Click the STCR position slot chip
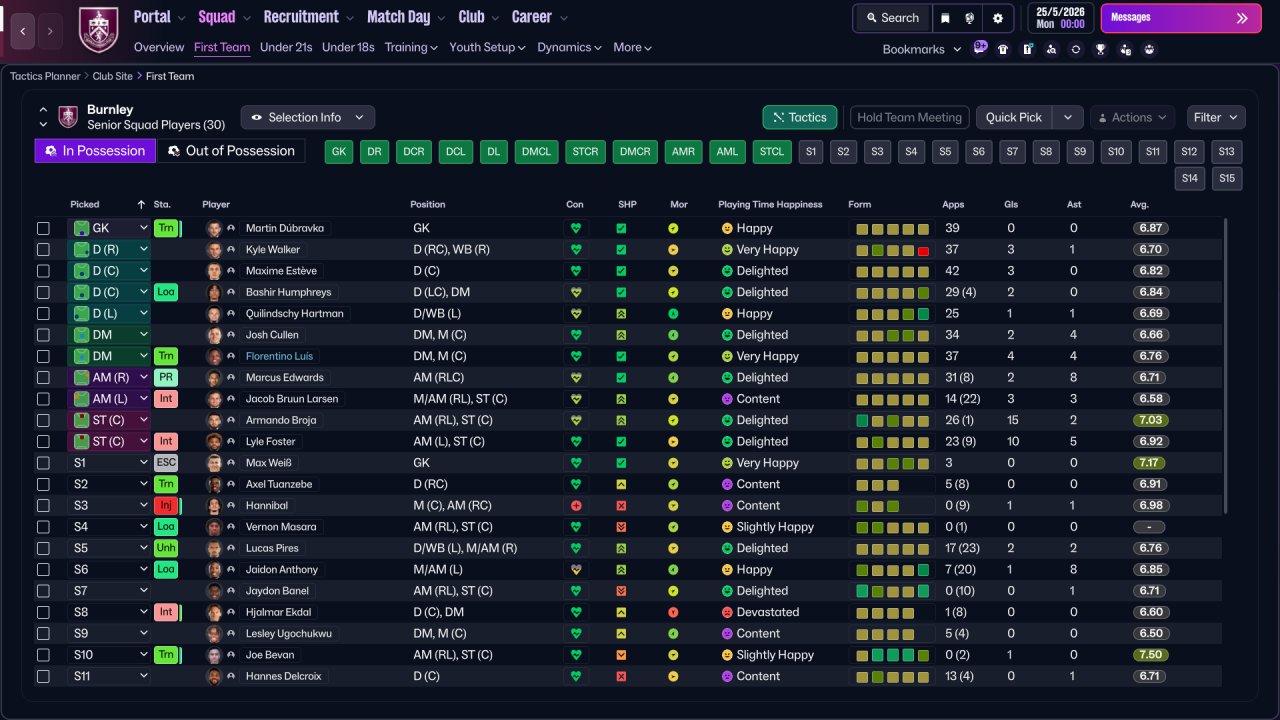The height and width of the screenshot is (720, 1280). pyautogui.click(x=585, y=152)
